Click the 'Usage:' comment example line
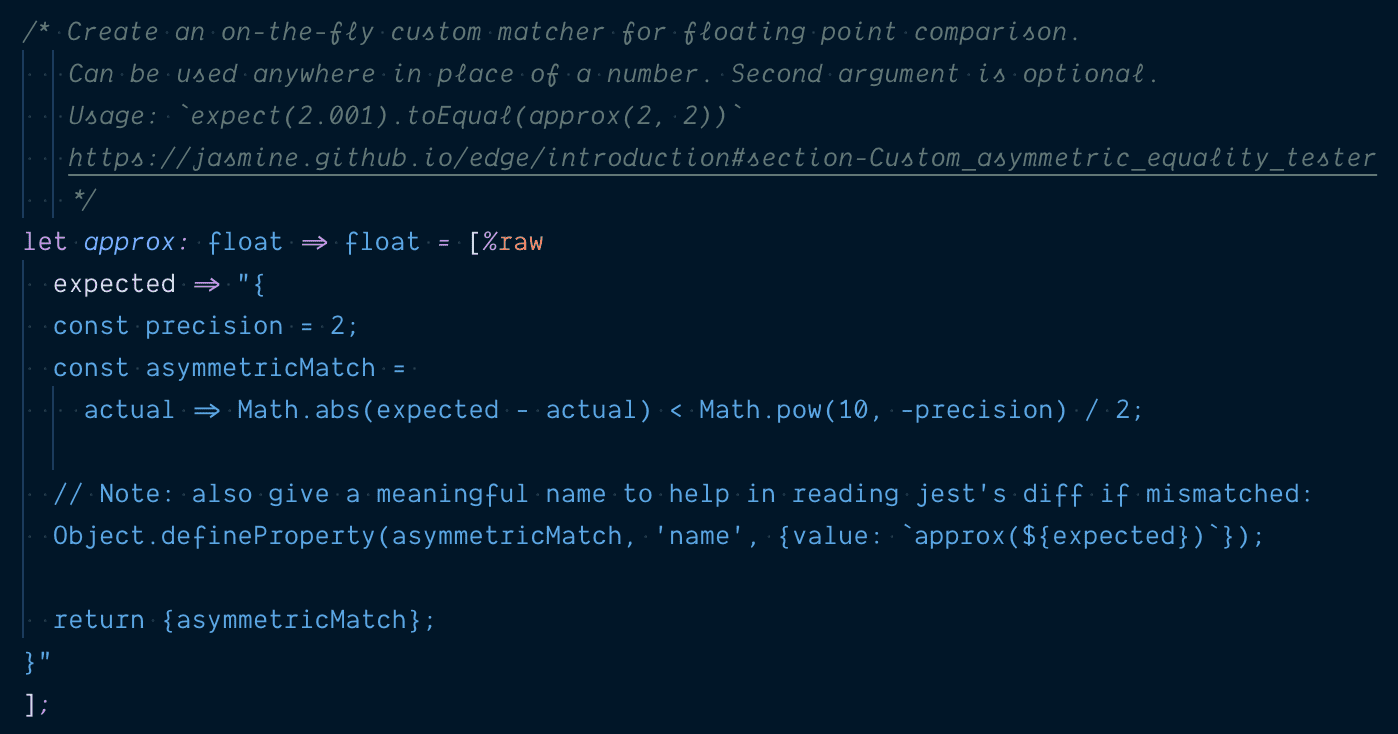The height and width of the screenshot is (734, 1398). click(x=406, y=116)
